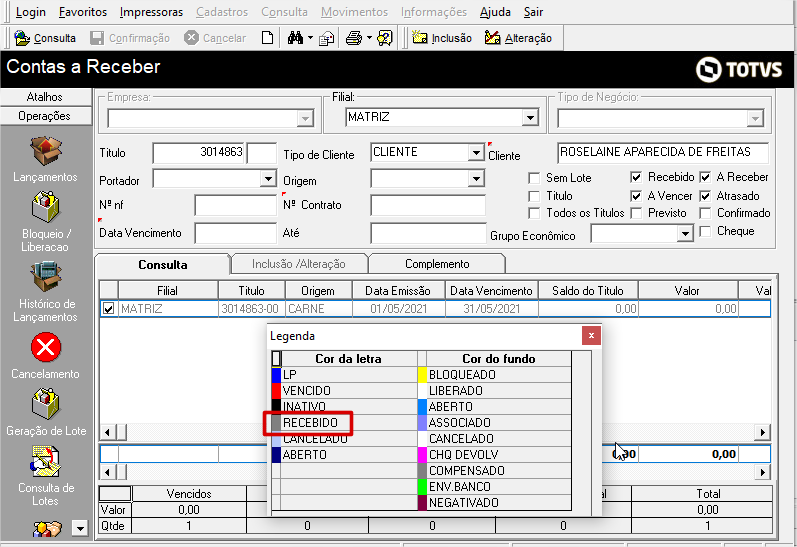The height and width of the screenshot is (547, 797).
Task: Click the green ENV.BANCO color swatch
Action: pos(422,487)
